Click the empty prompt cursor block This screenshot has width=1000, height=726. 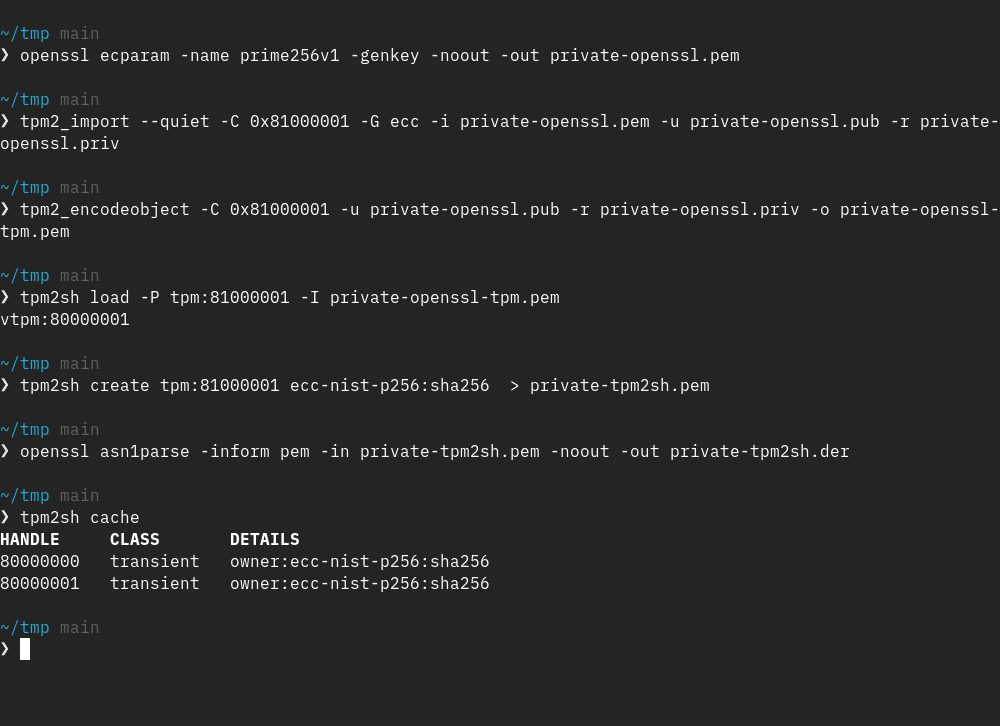click(x=25, y=649)
